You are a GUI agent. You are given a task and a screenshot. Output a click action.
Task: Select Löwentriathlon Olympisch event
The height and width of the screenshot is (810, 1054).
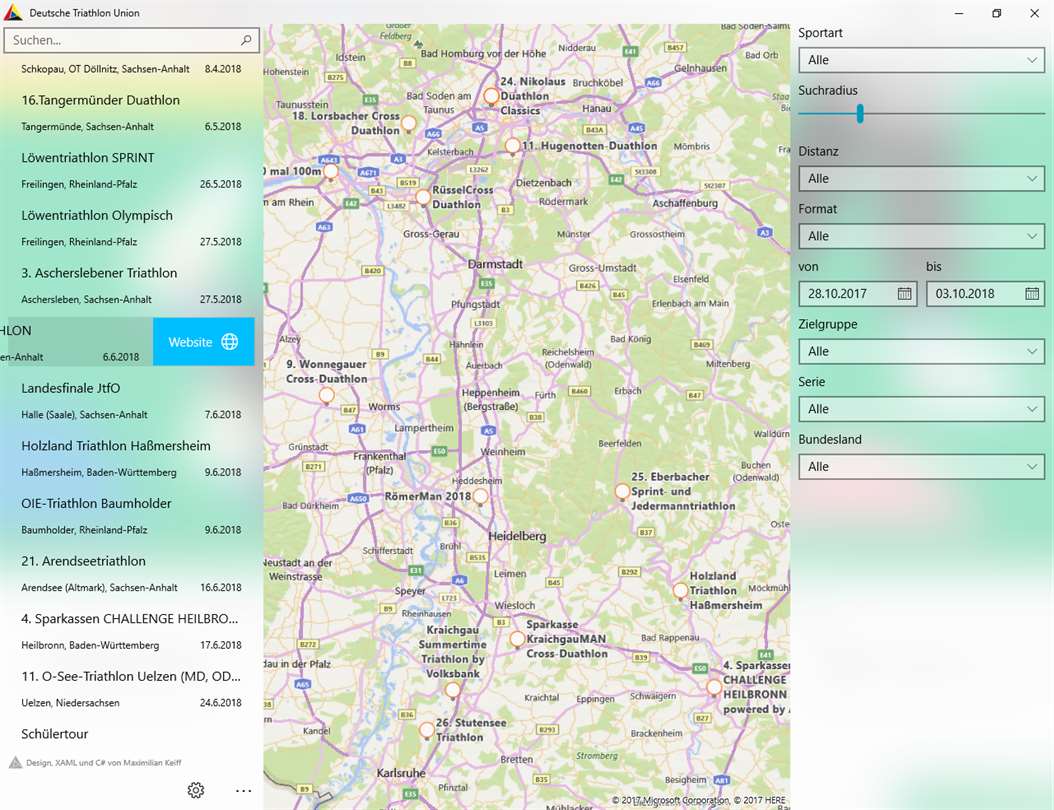click(x=131, y=228)
